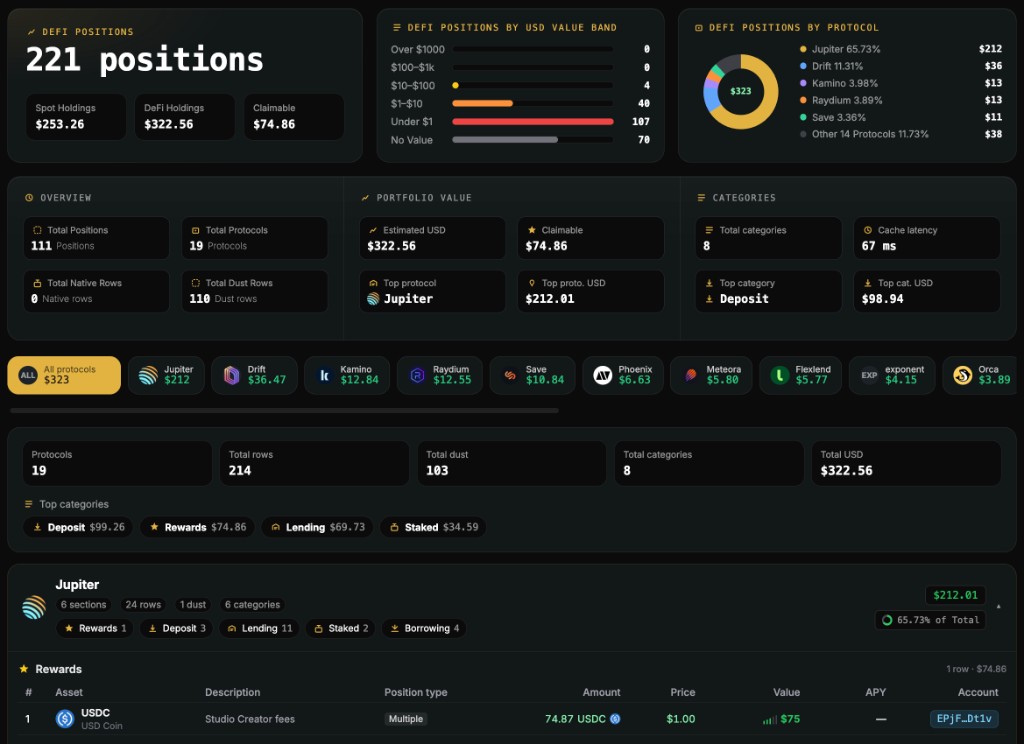Click the Jupiter 65.73% legend yellow dot

[803, 49]
